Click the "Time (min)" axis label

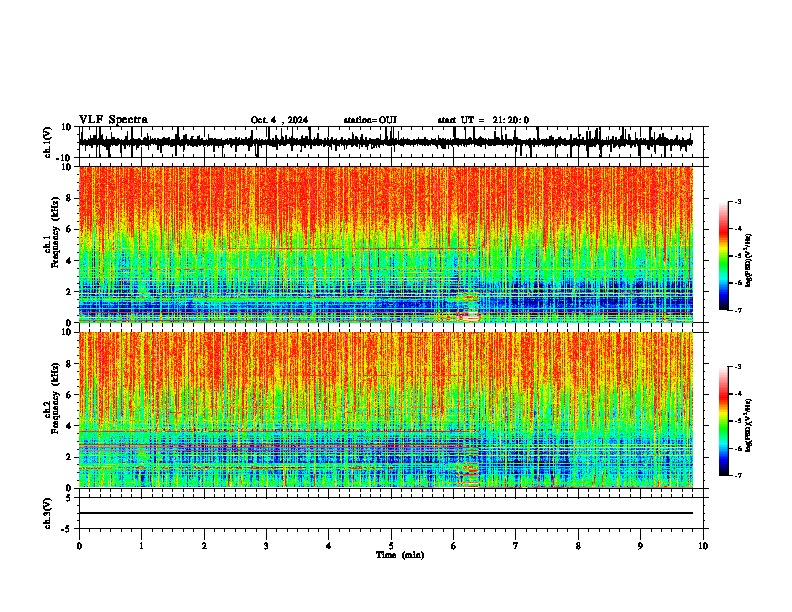point(400,555)
